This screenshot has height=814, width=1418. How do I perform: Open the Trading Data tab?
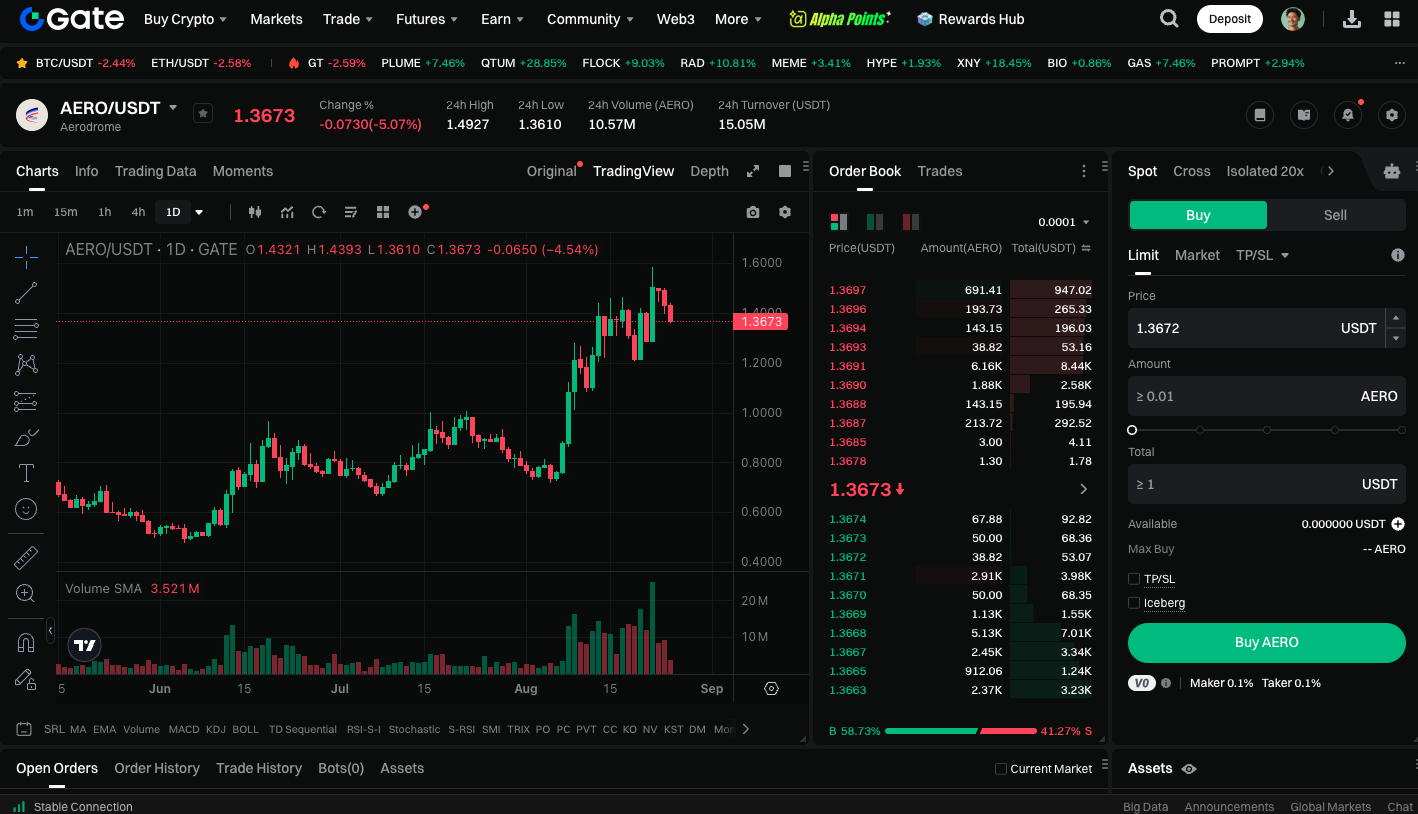point(155,171)
